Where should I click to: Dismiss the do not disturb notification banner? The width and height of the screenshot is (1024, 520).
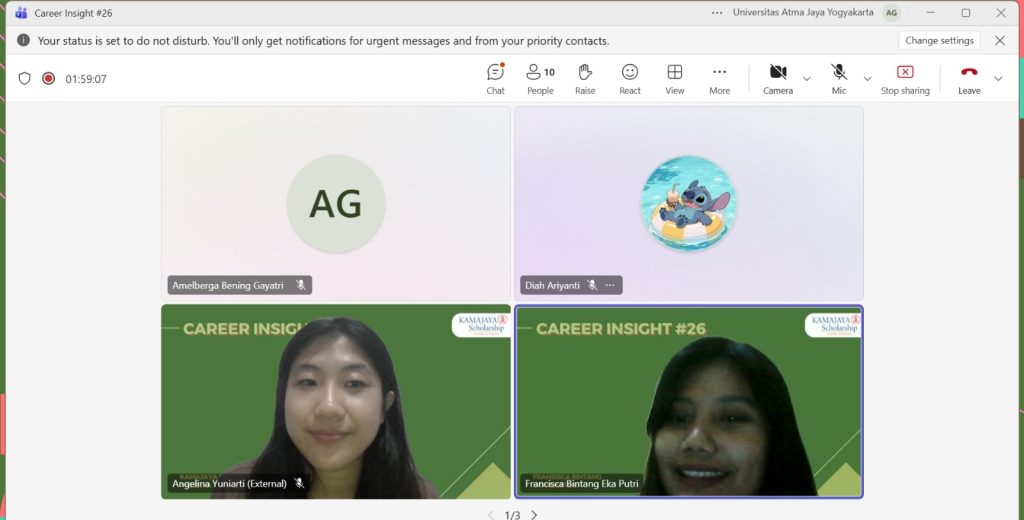click(999, 41)
